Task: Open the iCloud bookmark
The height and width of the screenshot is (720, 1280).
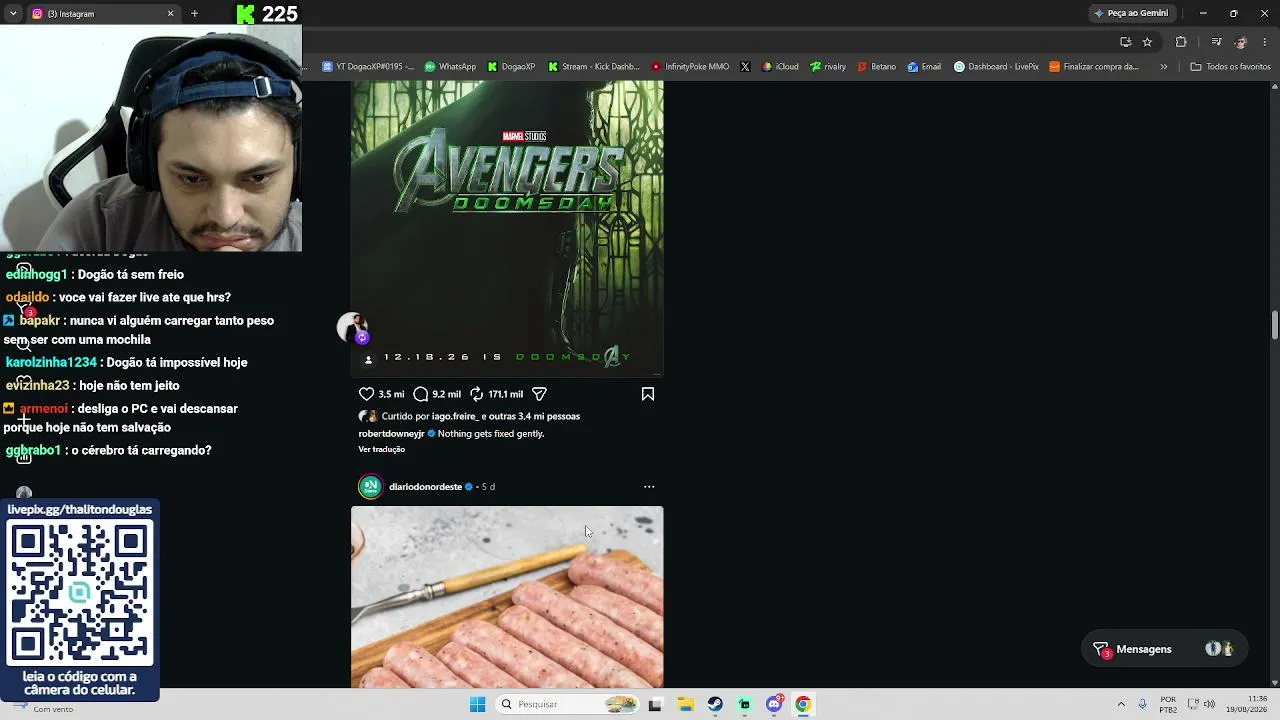Action: (x=780, y=67)
